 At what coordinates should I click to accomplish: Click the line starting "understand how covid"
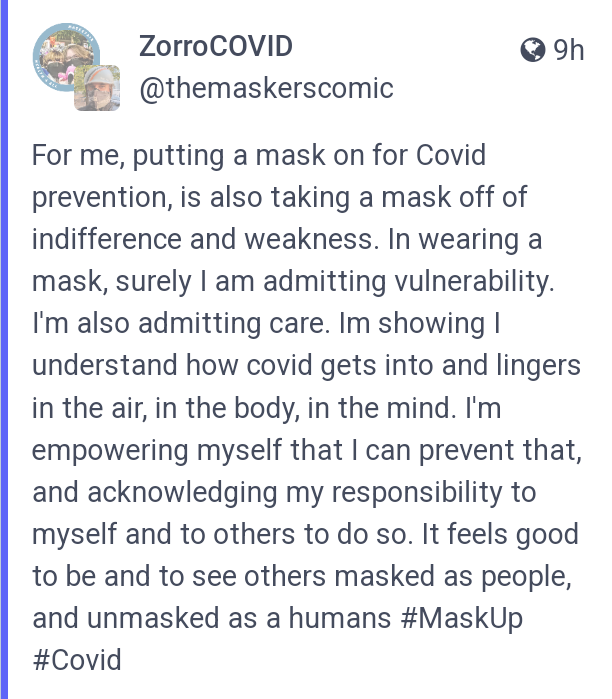(x=306, y=366)
